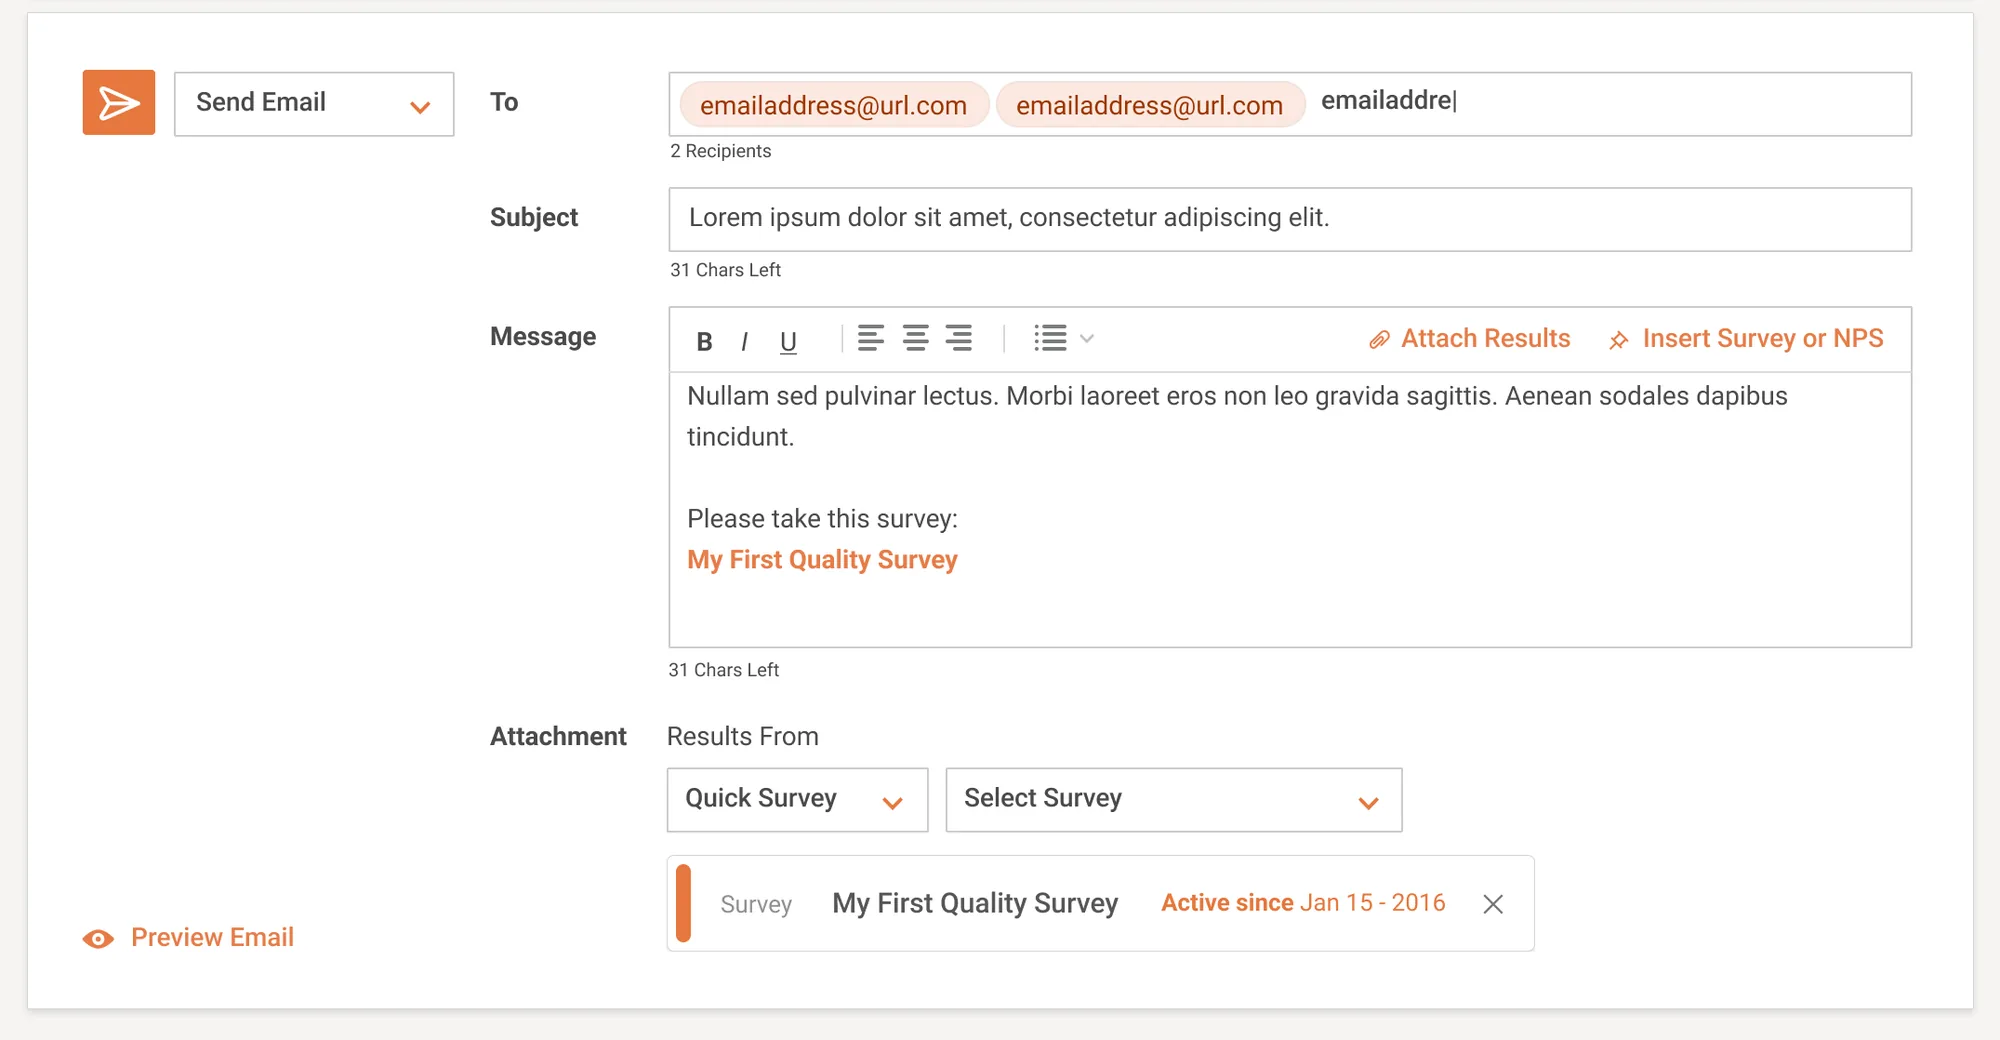Click the Subject text field

pos(1290,219)
